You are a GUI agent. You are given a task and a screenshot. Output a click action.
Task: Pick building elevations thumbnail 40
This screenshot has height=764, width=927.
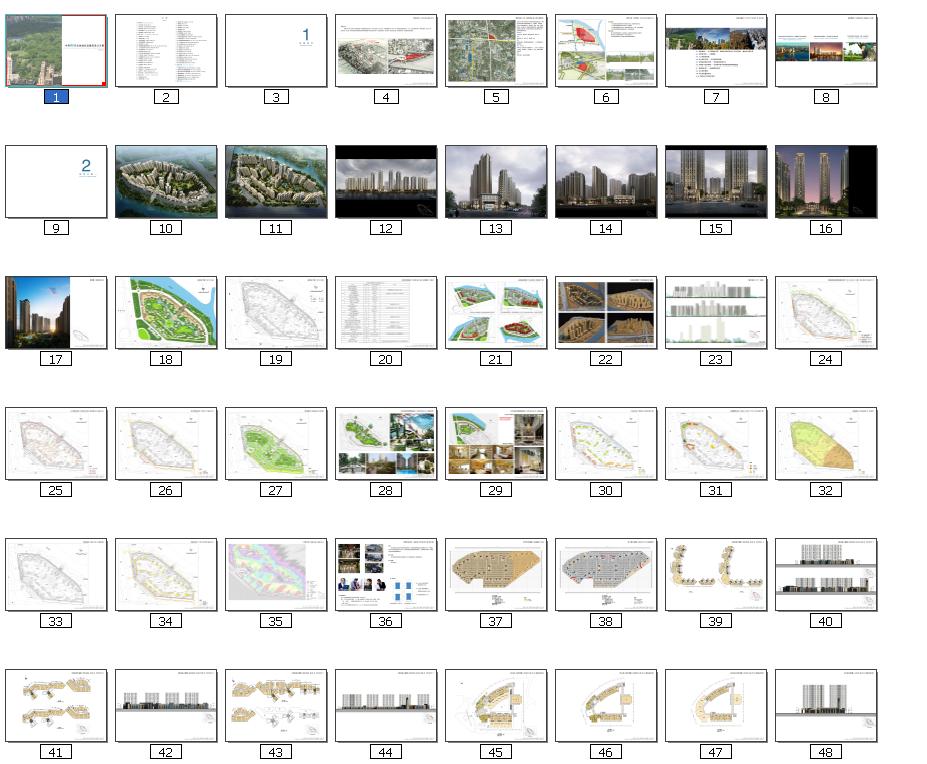coord(826,574)
